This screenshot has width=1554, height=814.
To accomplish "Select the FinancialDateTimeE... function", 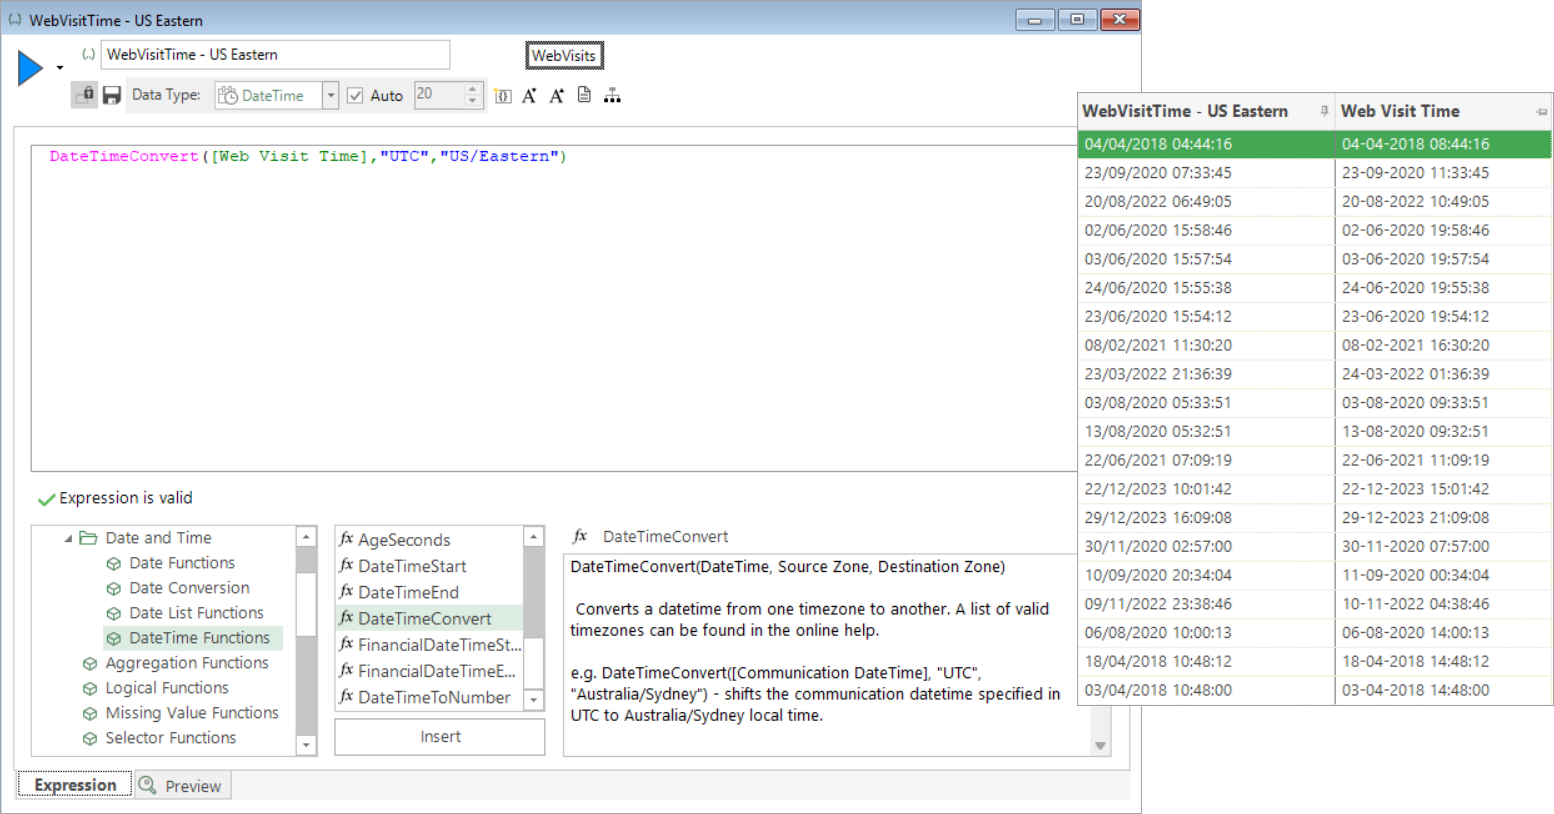I will [x=437, y=671].
